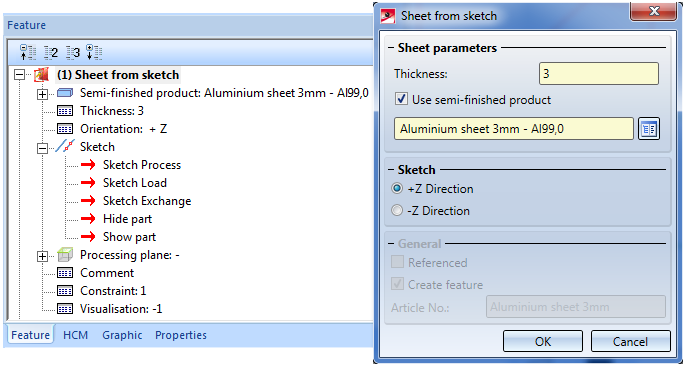Switch to the HCM tab

pos(75,335)
